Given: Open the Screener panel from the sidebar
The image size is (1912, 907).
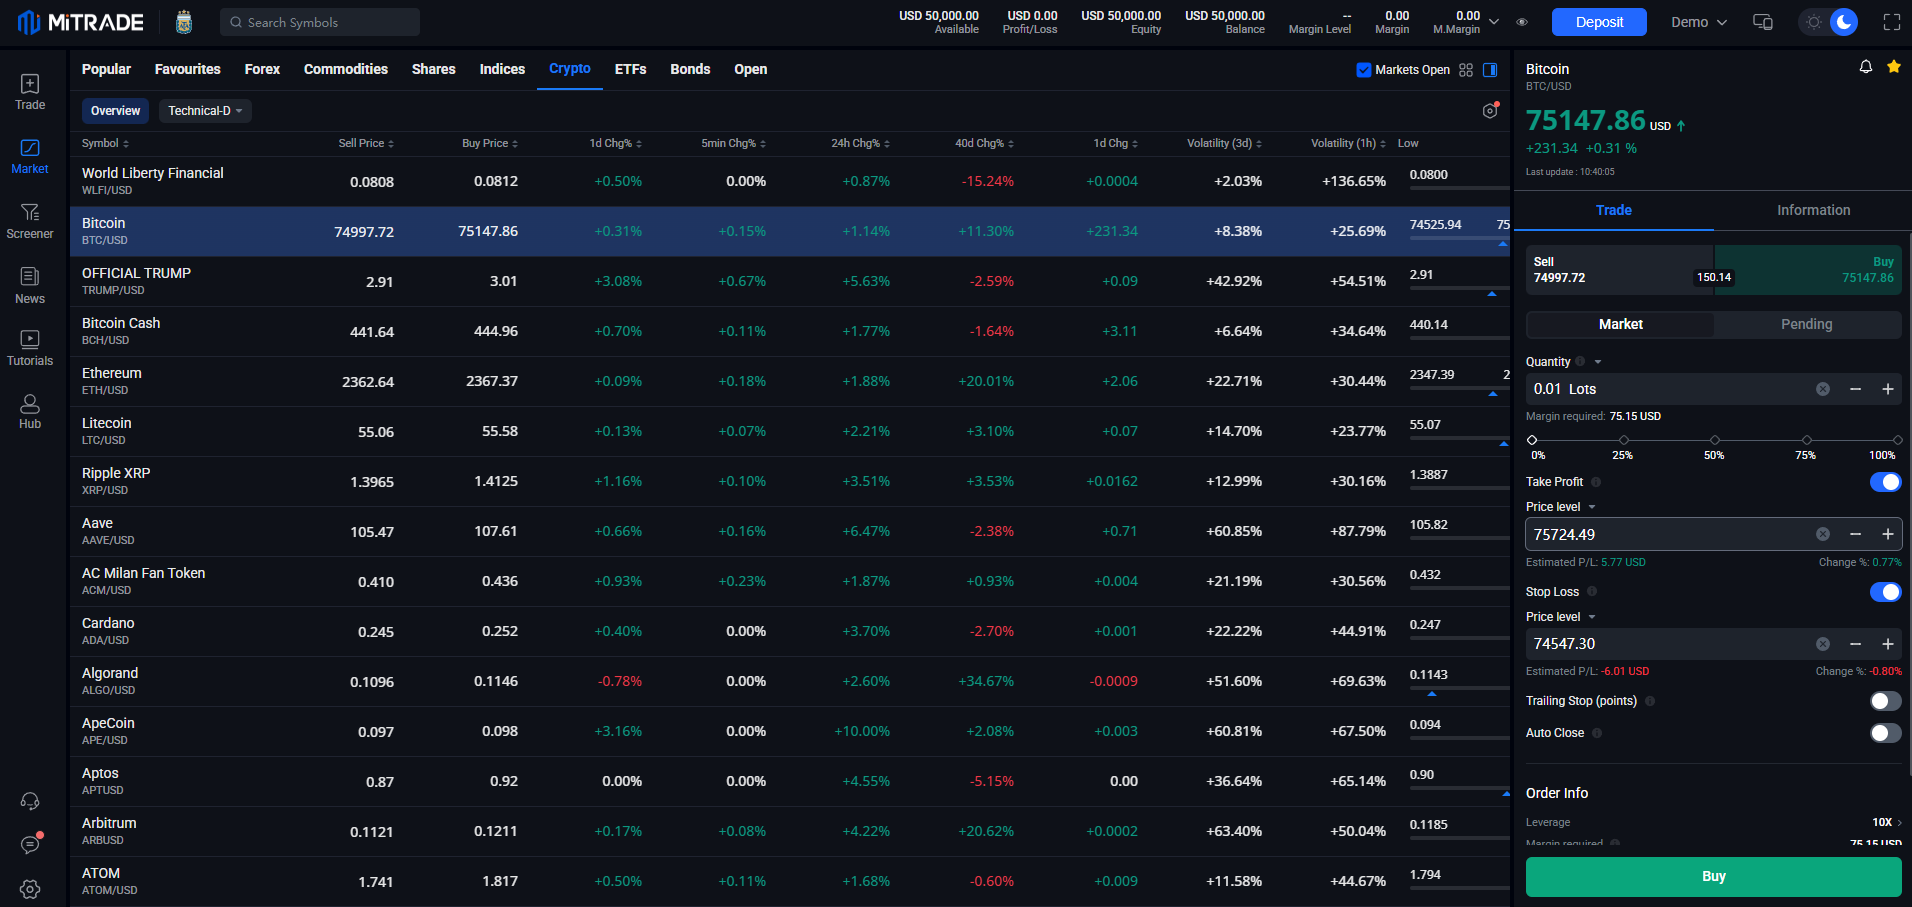Looking at the screenshot, I should (29, 220).
